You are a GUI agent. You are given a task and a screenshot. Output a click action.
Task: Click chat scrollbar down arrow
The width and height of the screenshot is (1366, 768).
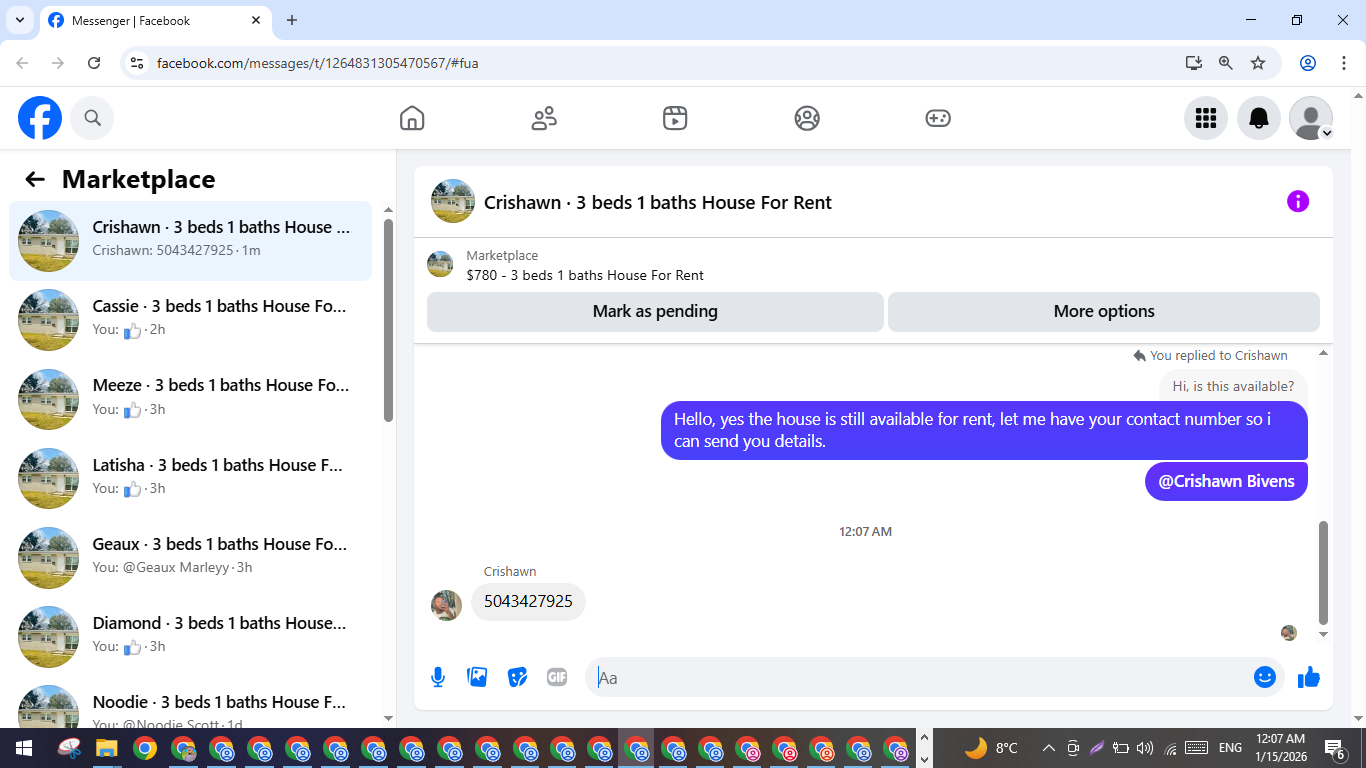pos(1324,634)
